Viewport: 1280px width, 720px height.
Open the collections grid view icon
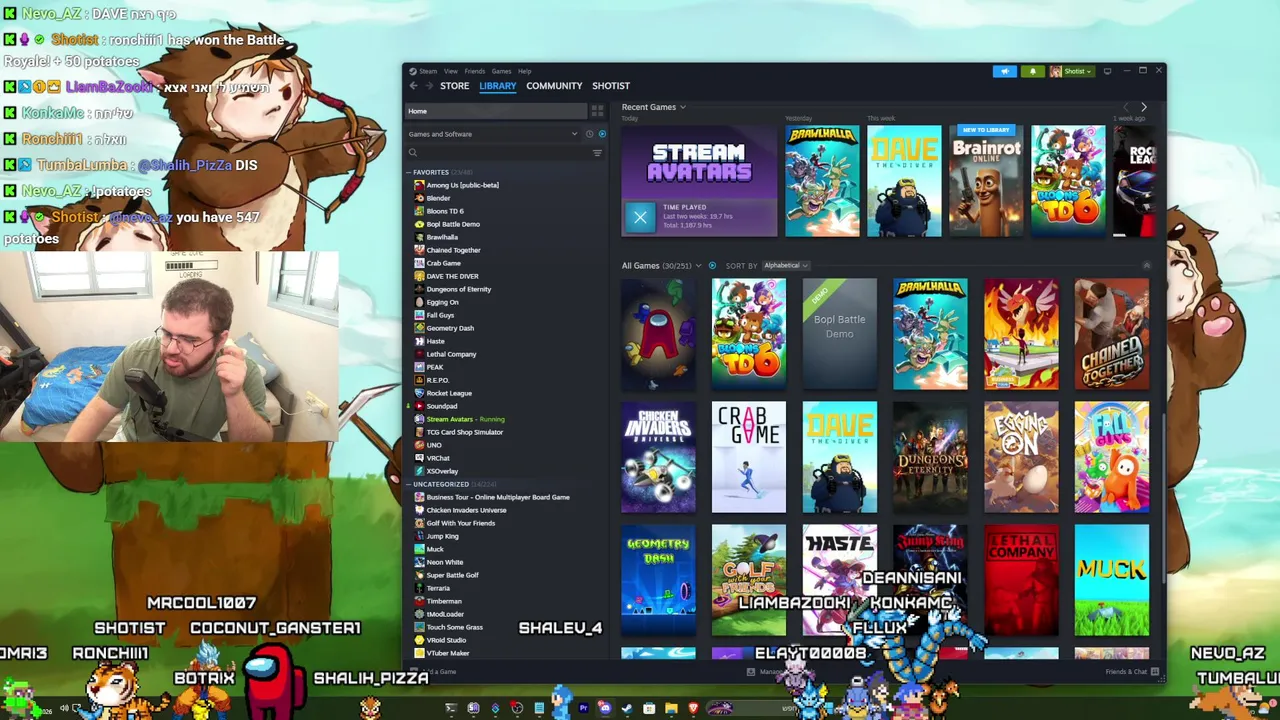597,111
